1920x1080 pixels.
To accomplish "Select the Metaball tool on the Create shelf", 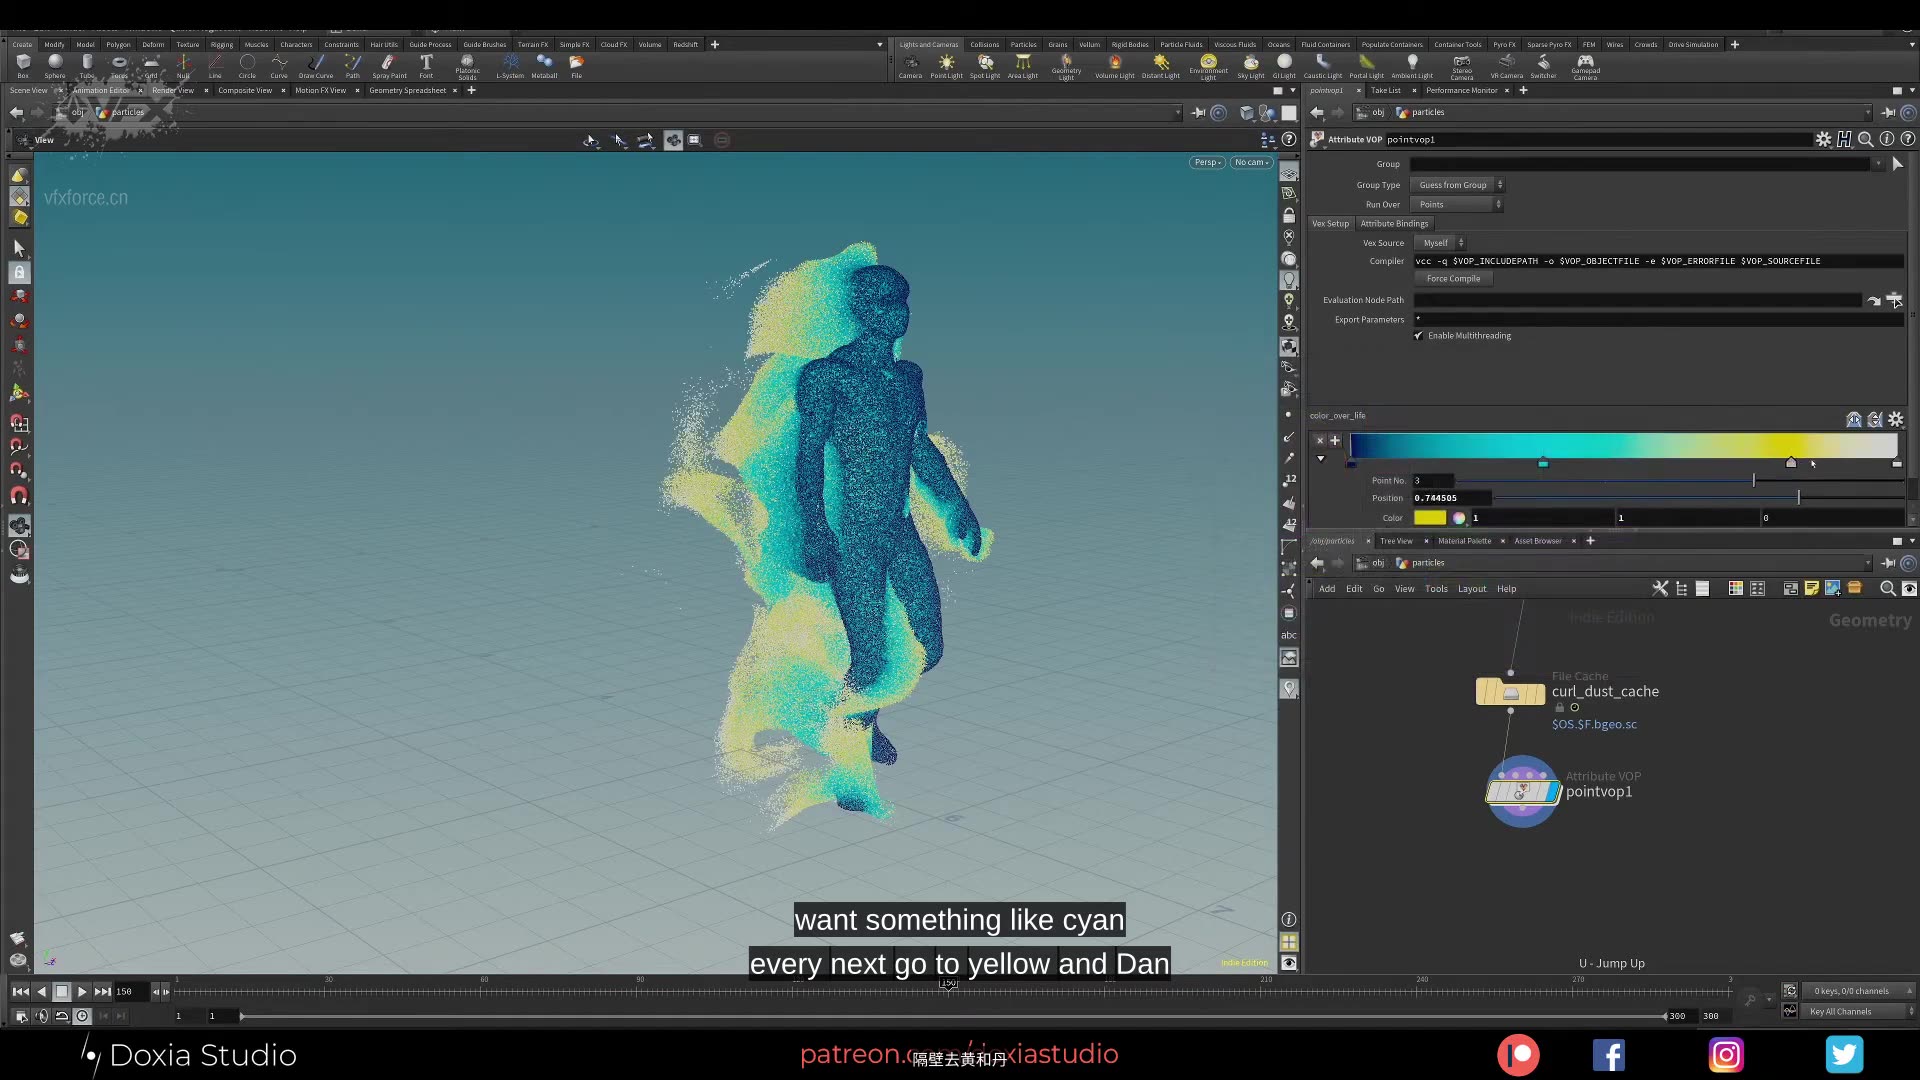I will [x=545, y=63].
